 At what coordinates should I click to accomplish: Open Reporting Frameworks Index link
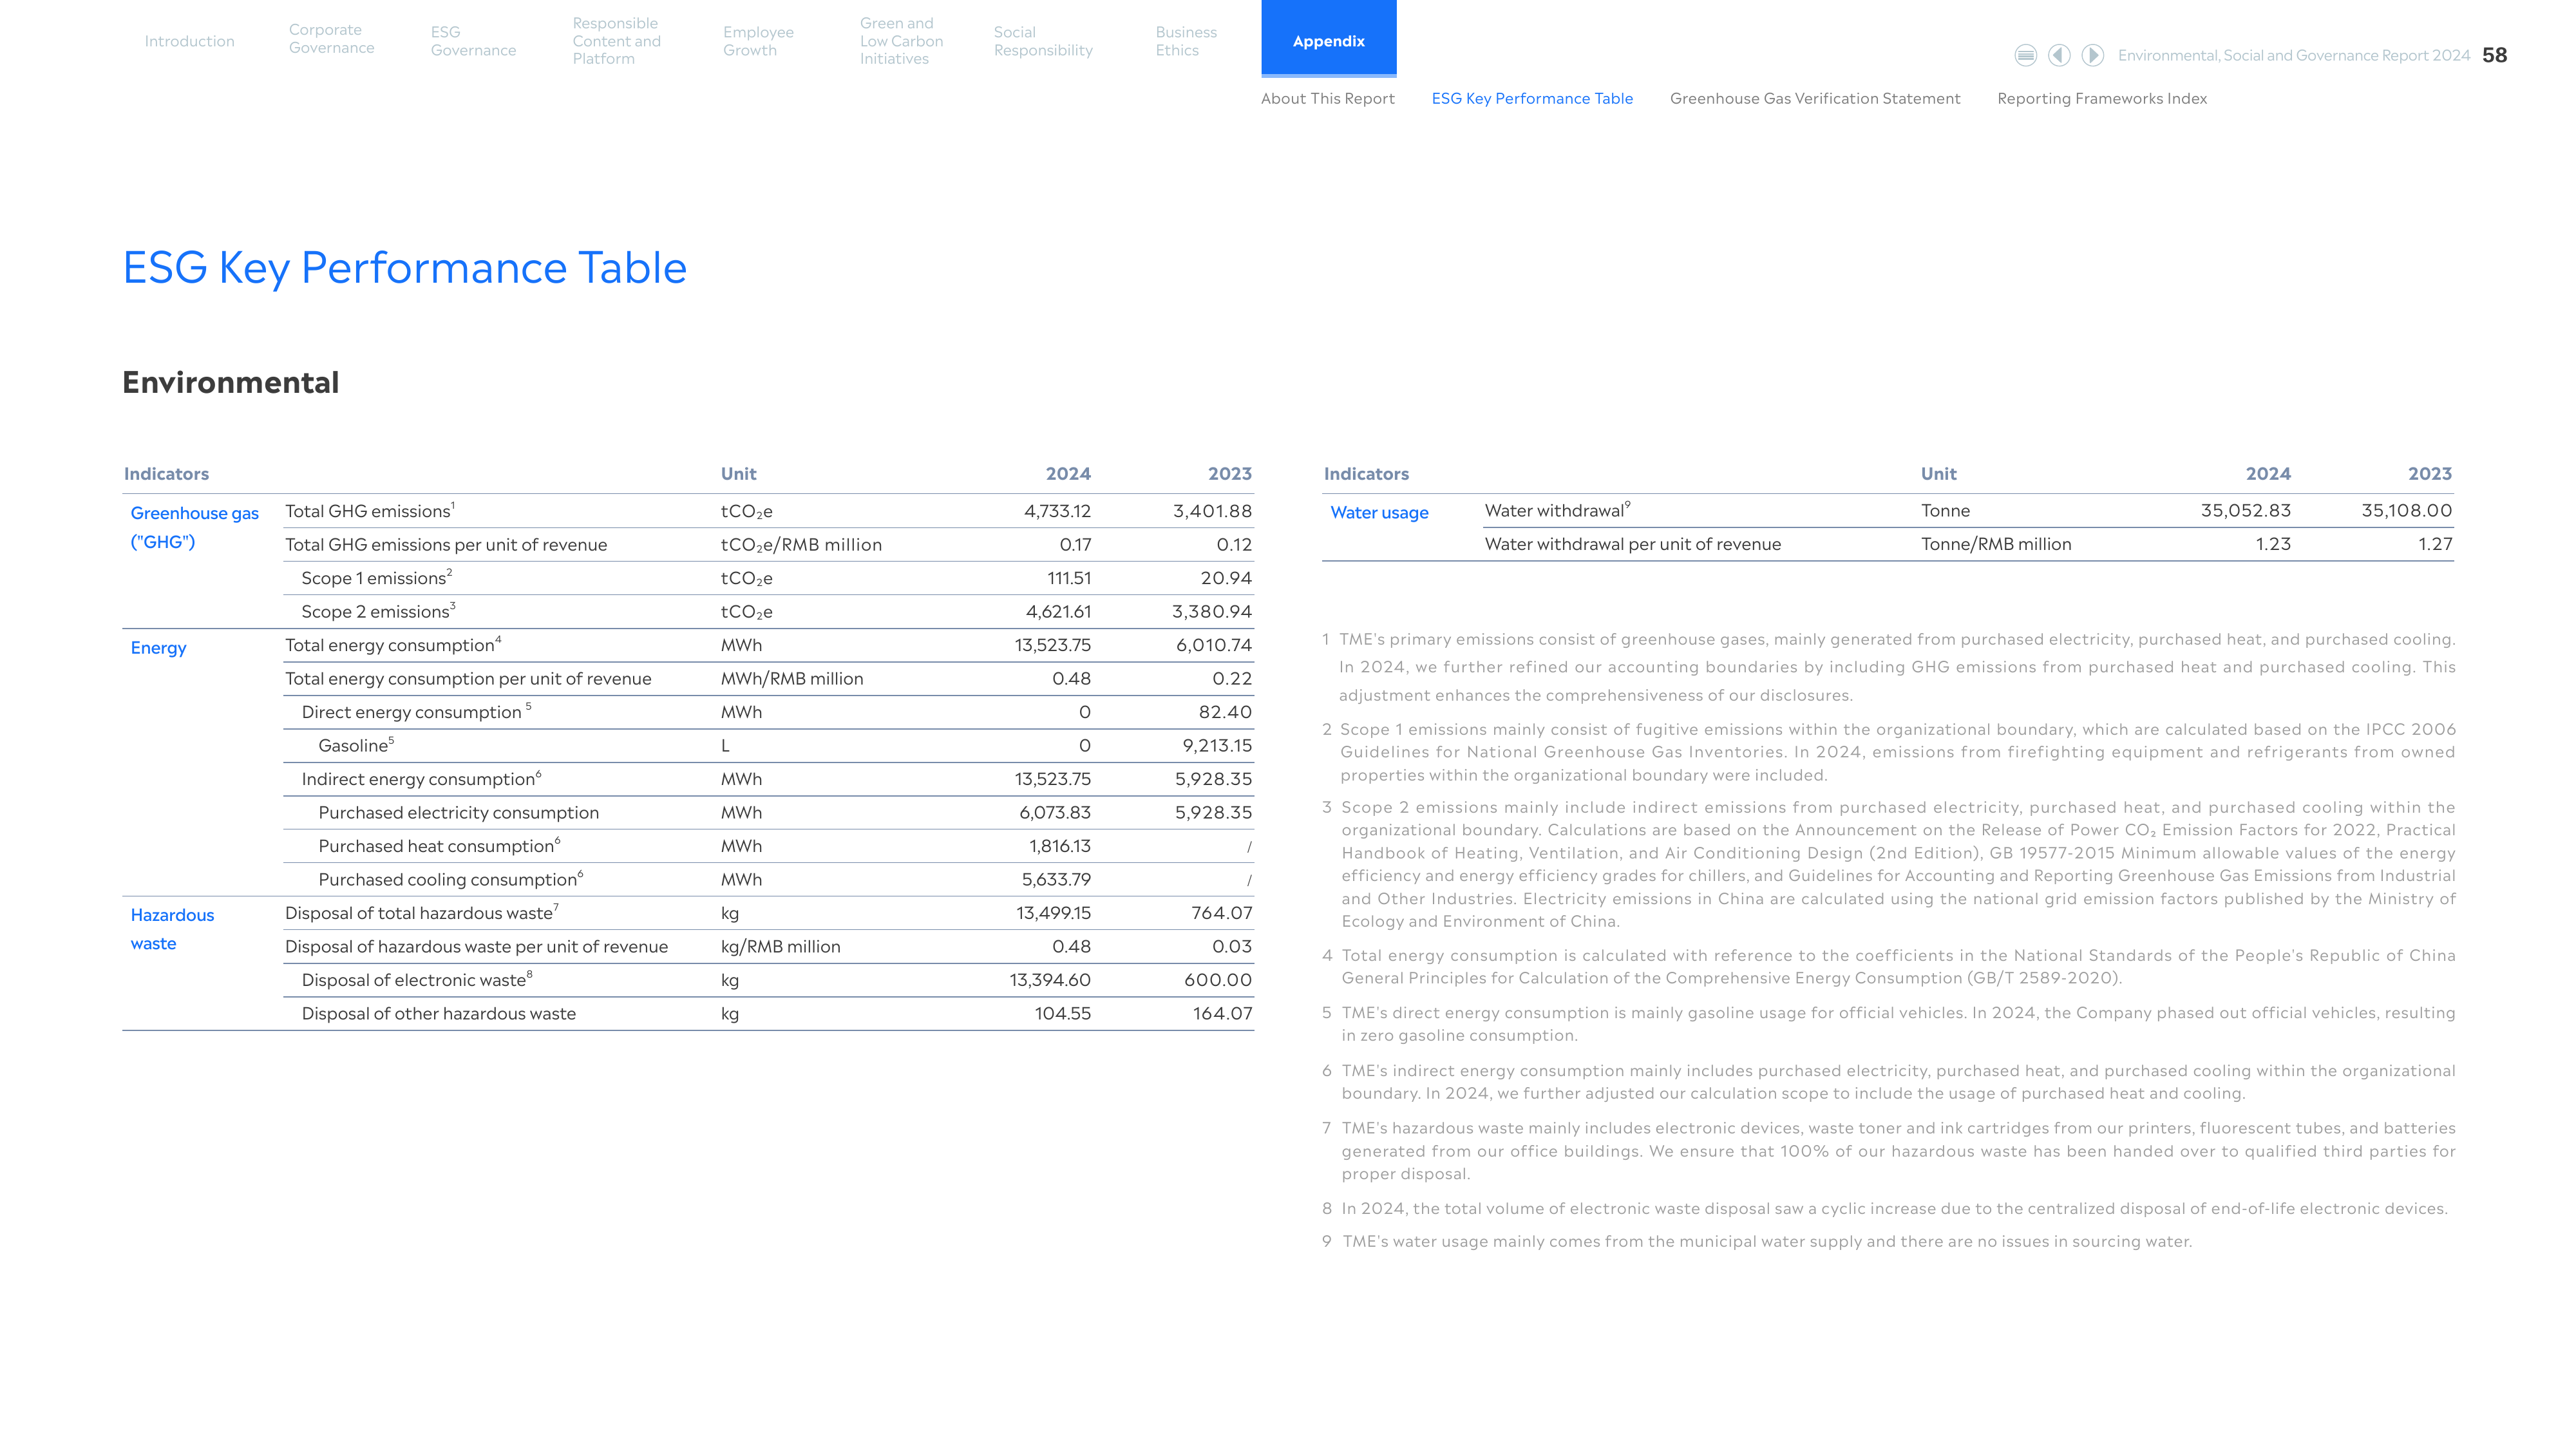point(2102,98)
